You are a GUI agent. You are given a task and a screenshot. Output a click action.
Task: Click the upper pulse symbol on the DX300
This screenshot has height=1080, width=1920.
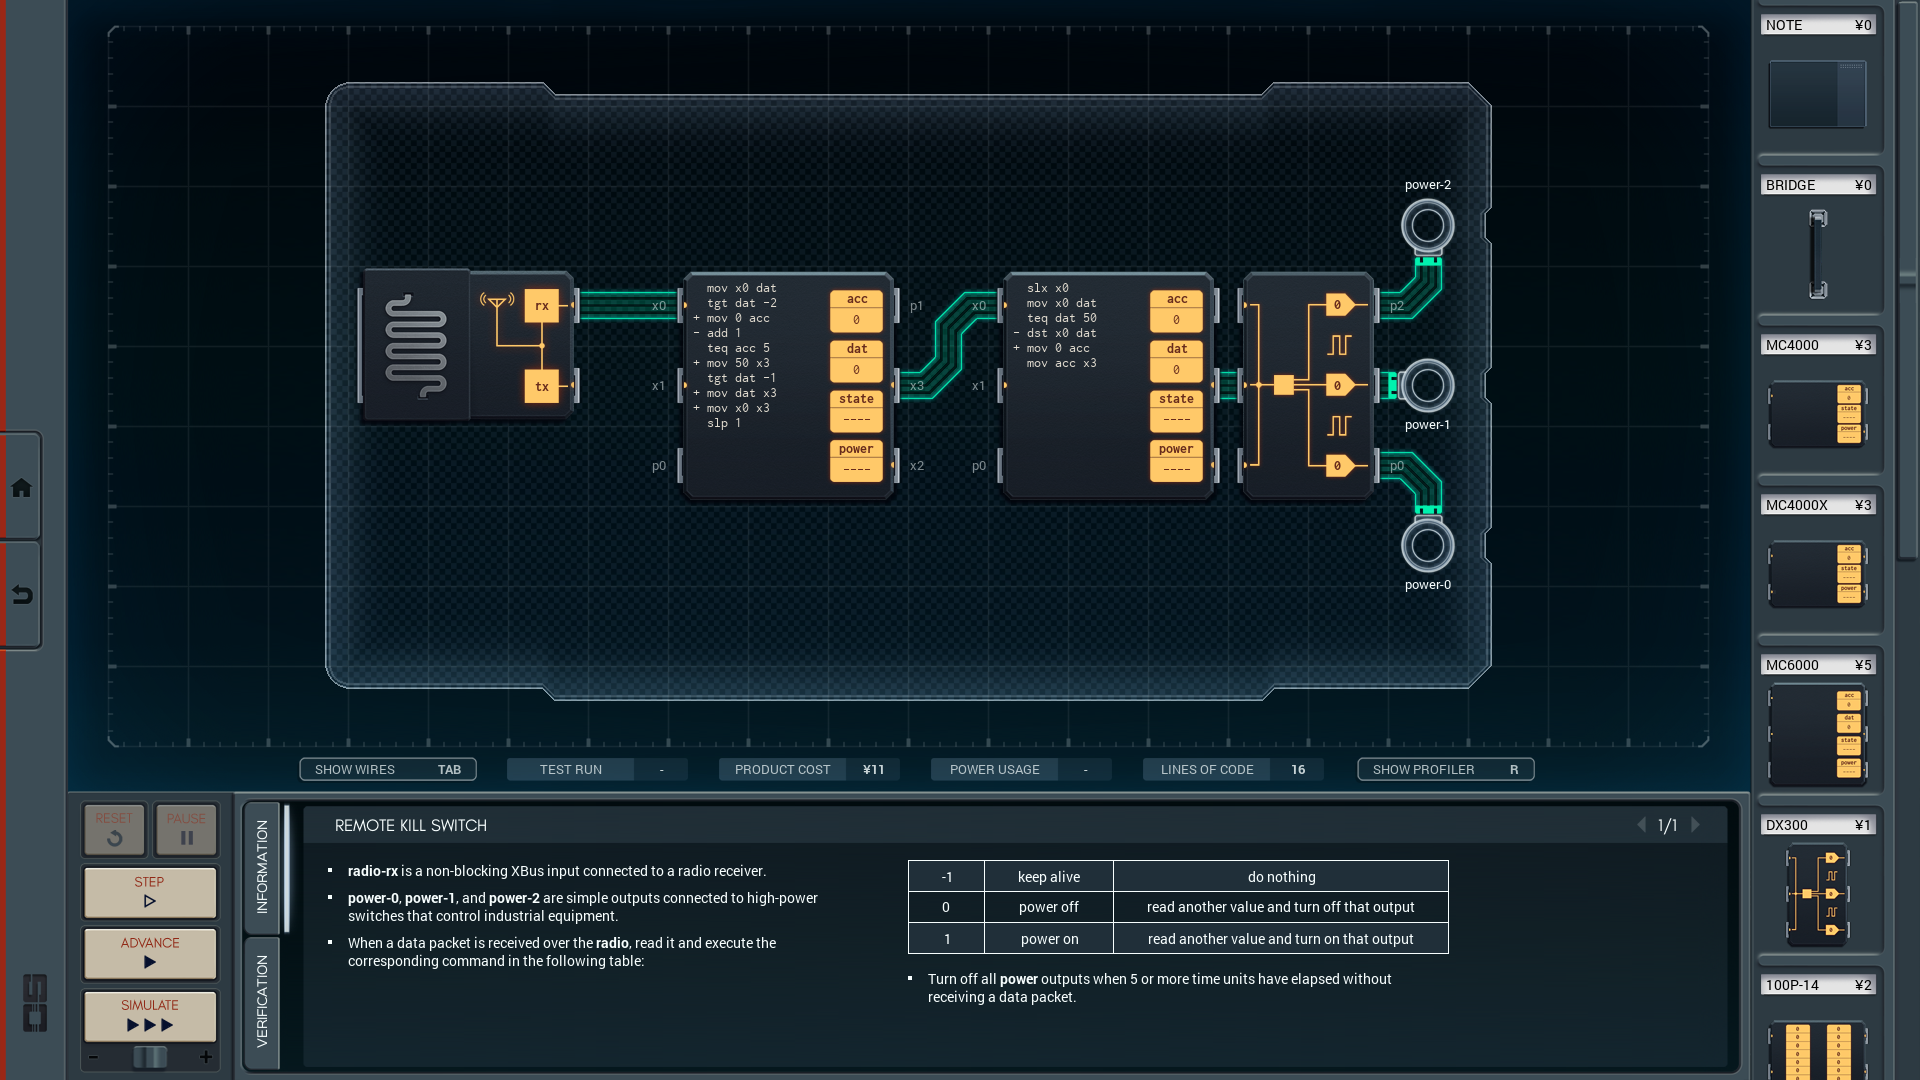pyautogui.click(x=1339, y=345)
